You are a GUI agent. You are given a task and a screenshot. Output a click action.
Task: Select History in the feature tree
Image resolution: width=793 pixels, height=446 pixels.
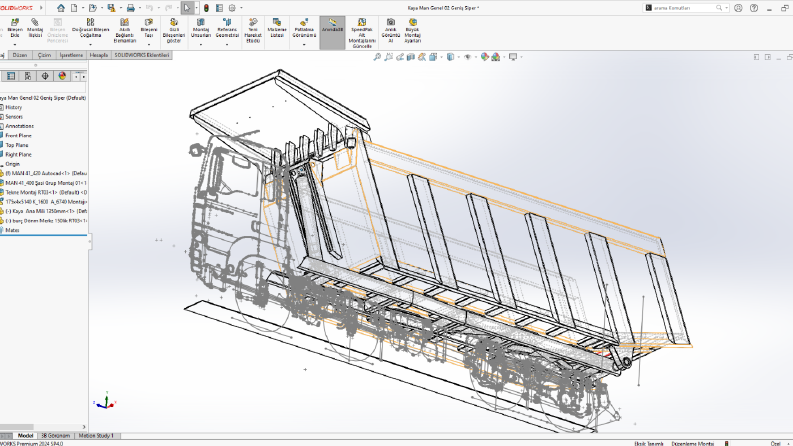pyautogui.click(x=14, y=107)
